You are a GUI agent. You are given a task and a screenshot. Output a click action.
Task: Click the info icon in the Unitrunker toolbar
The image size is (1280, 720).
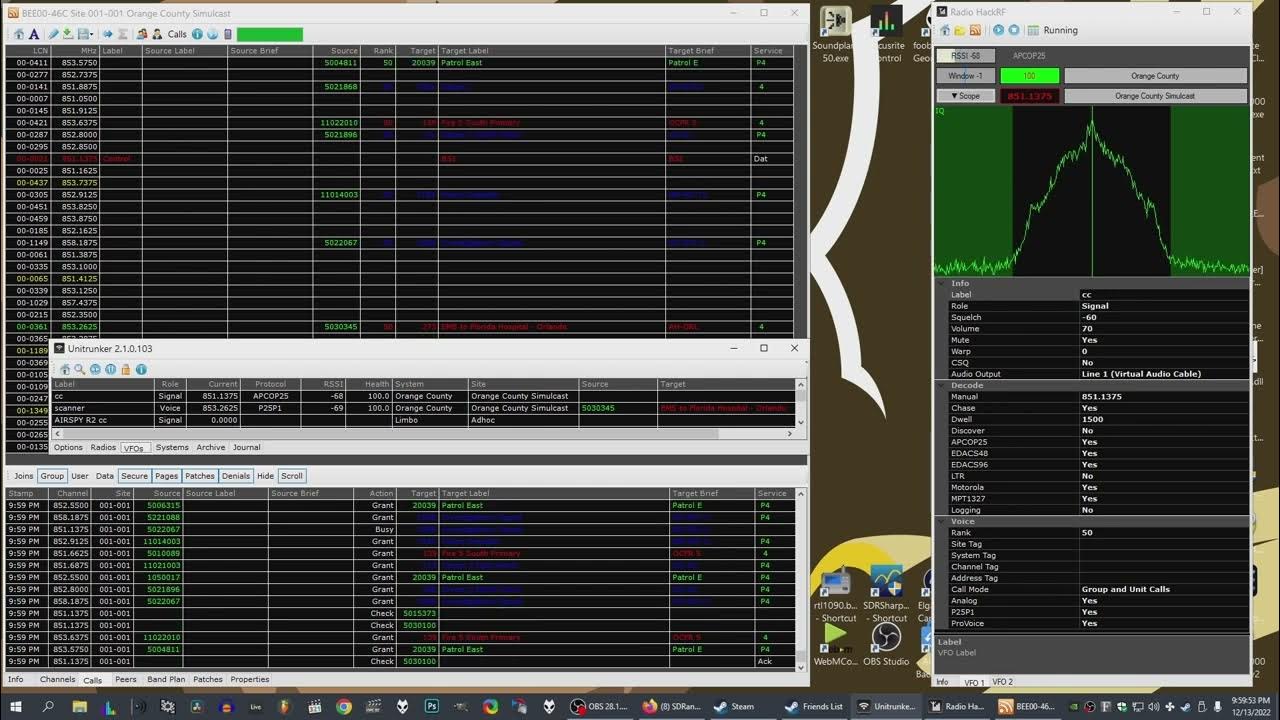141,369
